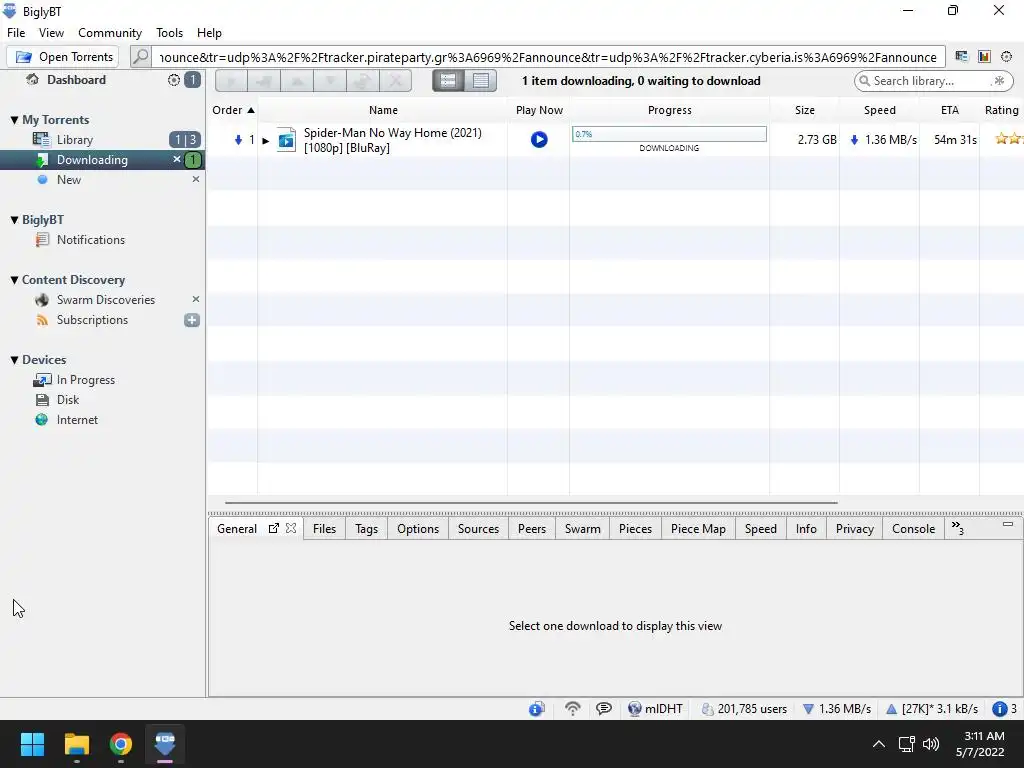
Task: Switch to the Piece Map tab
Action: 698,528
